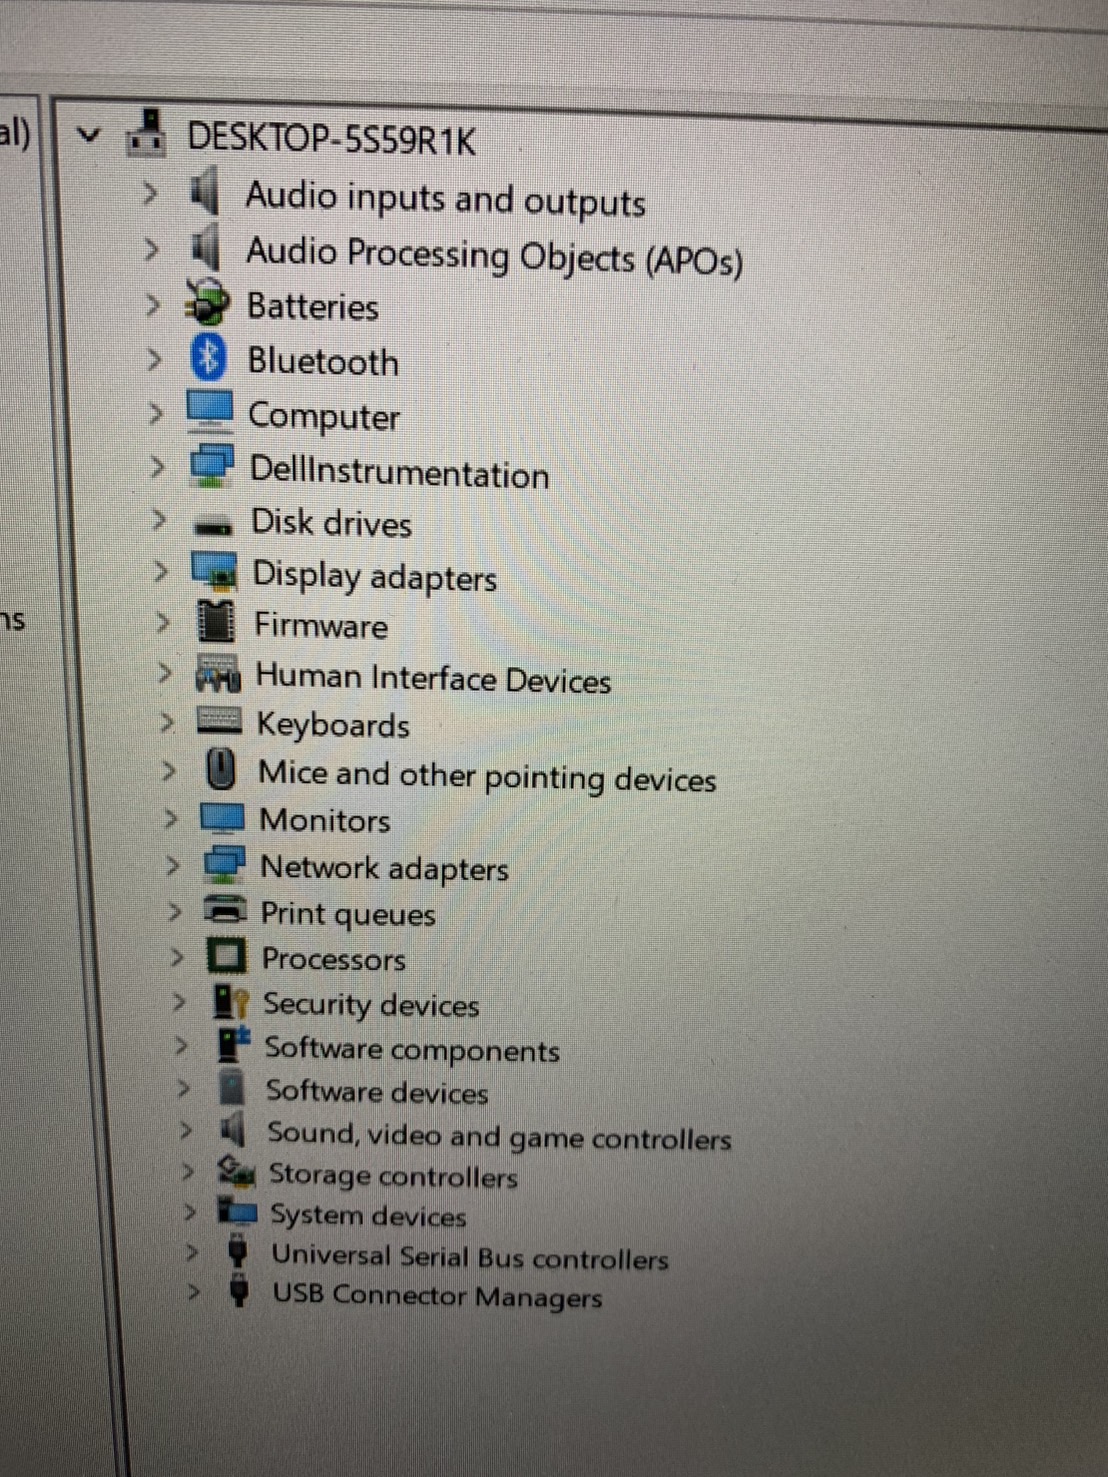Select the Batteries label
Screen dimensions: 1108x1477
click(x=313, y=306)
